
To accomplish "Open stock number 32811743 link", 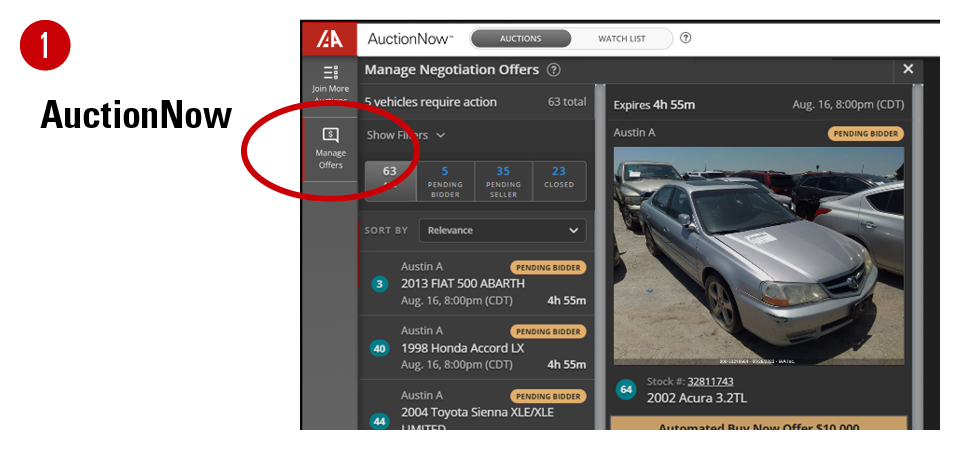I will point(710,382).
